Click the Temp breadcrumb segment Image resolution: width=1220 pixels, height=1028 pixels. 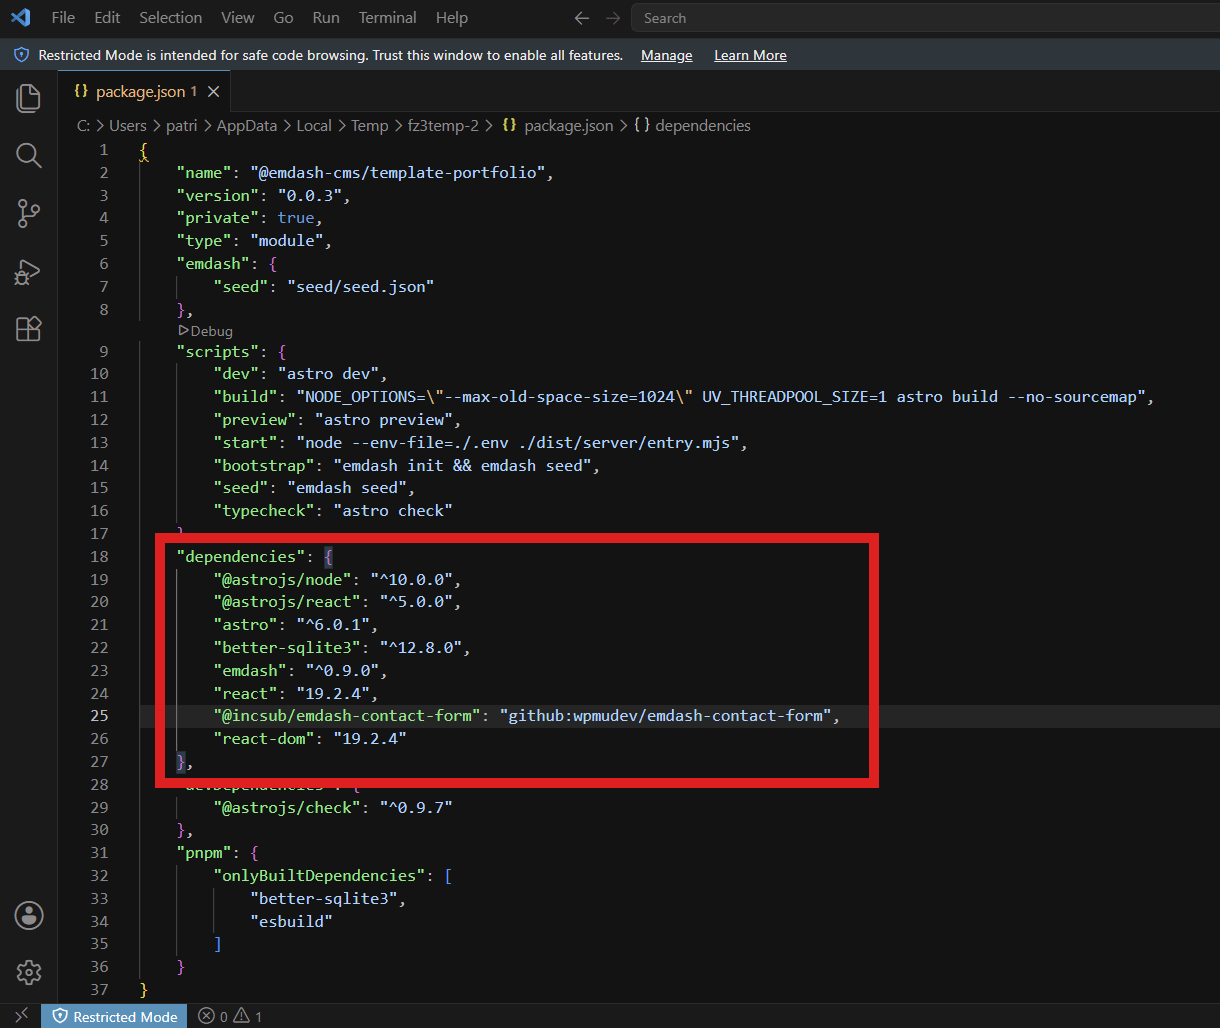[x=369, y=126]
